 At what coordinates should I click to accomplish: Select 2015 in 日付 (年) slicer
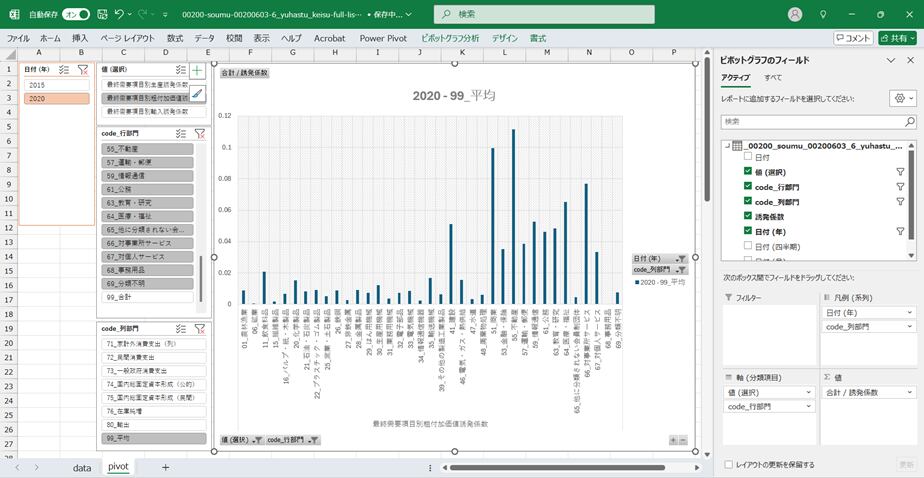point(57,85)
